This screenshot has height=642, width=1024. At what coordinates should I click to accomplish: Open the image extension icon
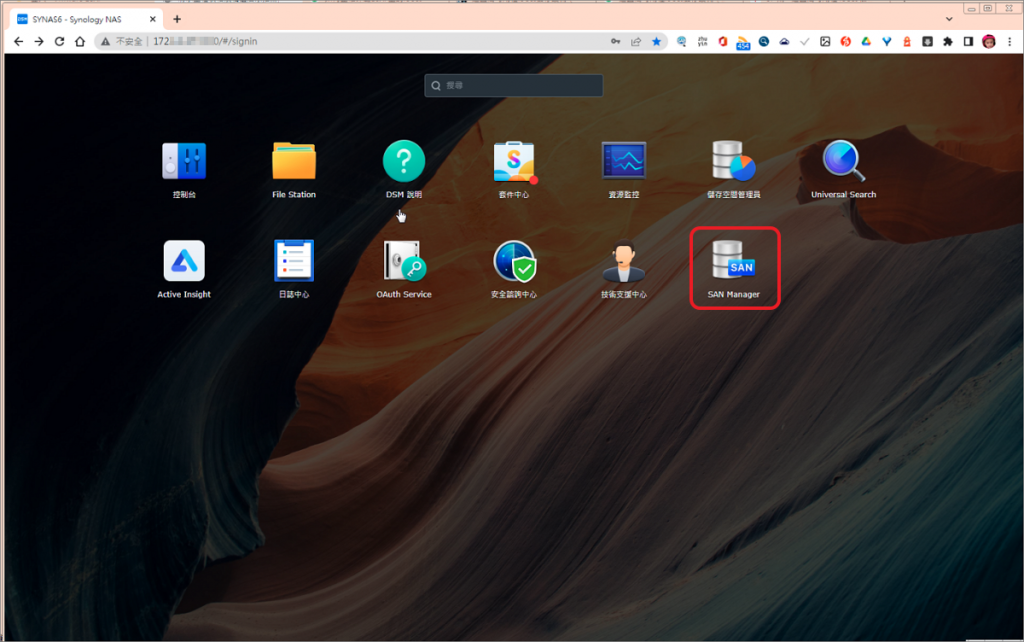coord(825,41)
